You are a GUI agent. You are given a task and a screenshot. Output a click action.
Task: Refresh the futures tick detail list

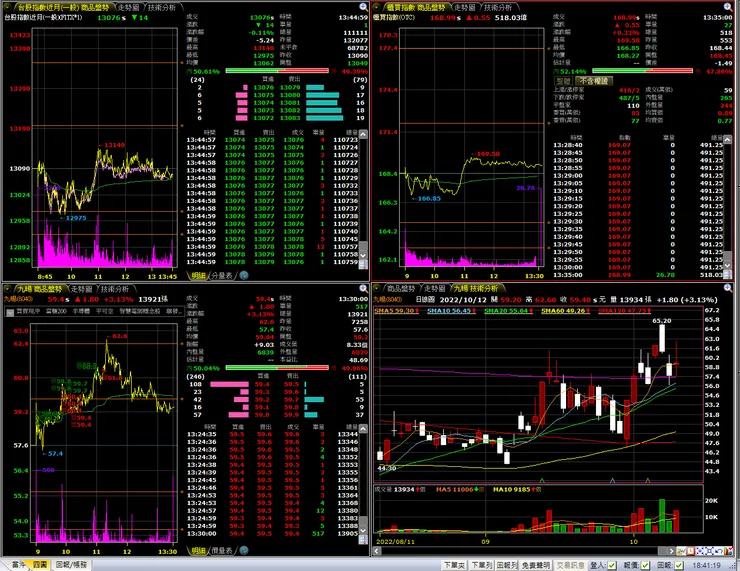pos(244,275)
